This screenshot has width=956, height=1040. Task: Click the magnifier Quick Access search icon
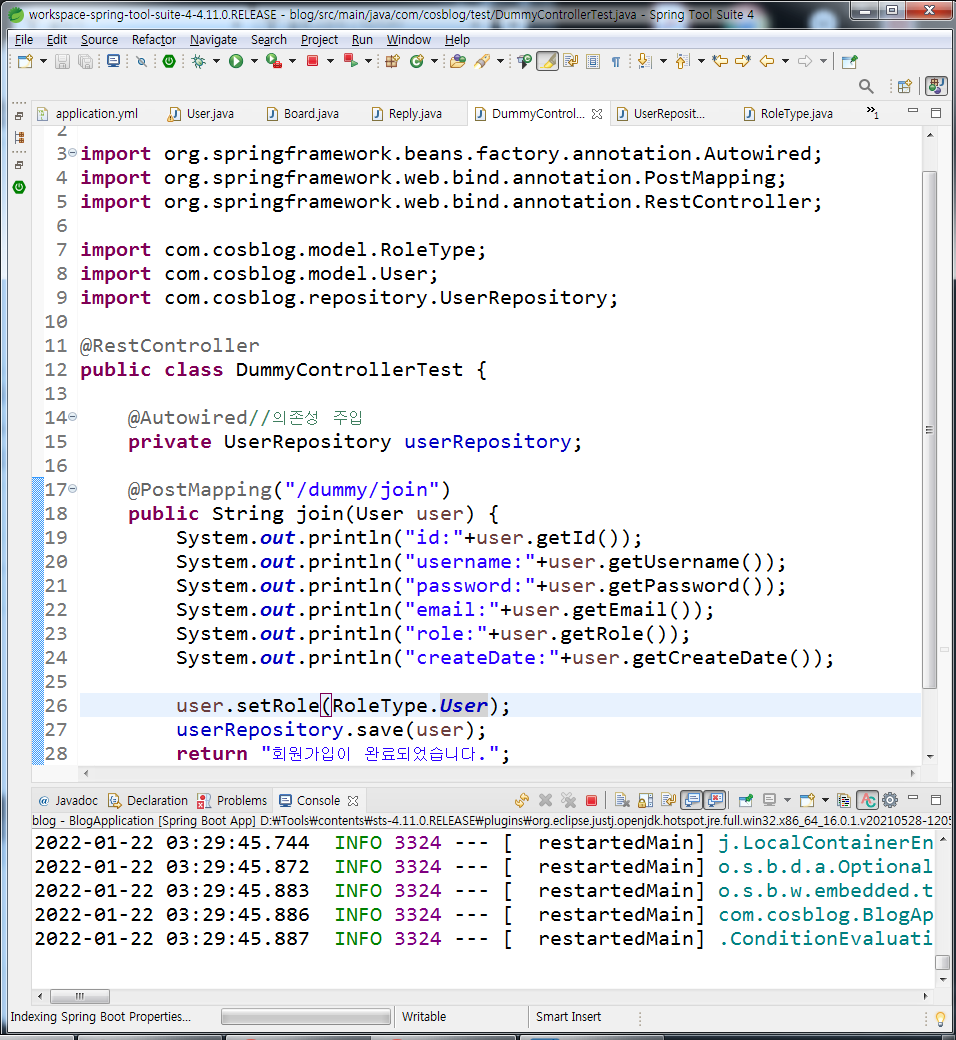tap(866, 86)
